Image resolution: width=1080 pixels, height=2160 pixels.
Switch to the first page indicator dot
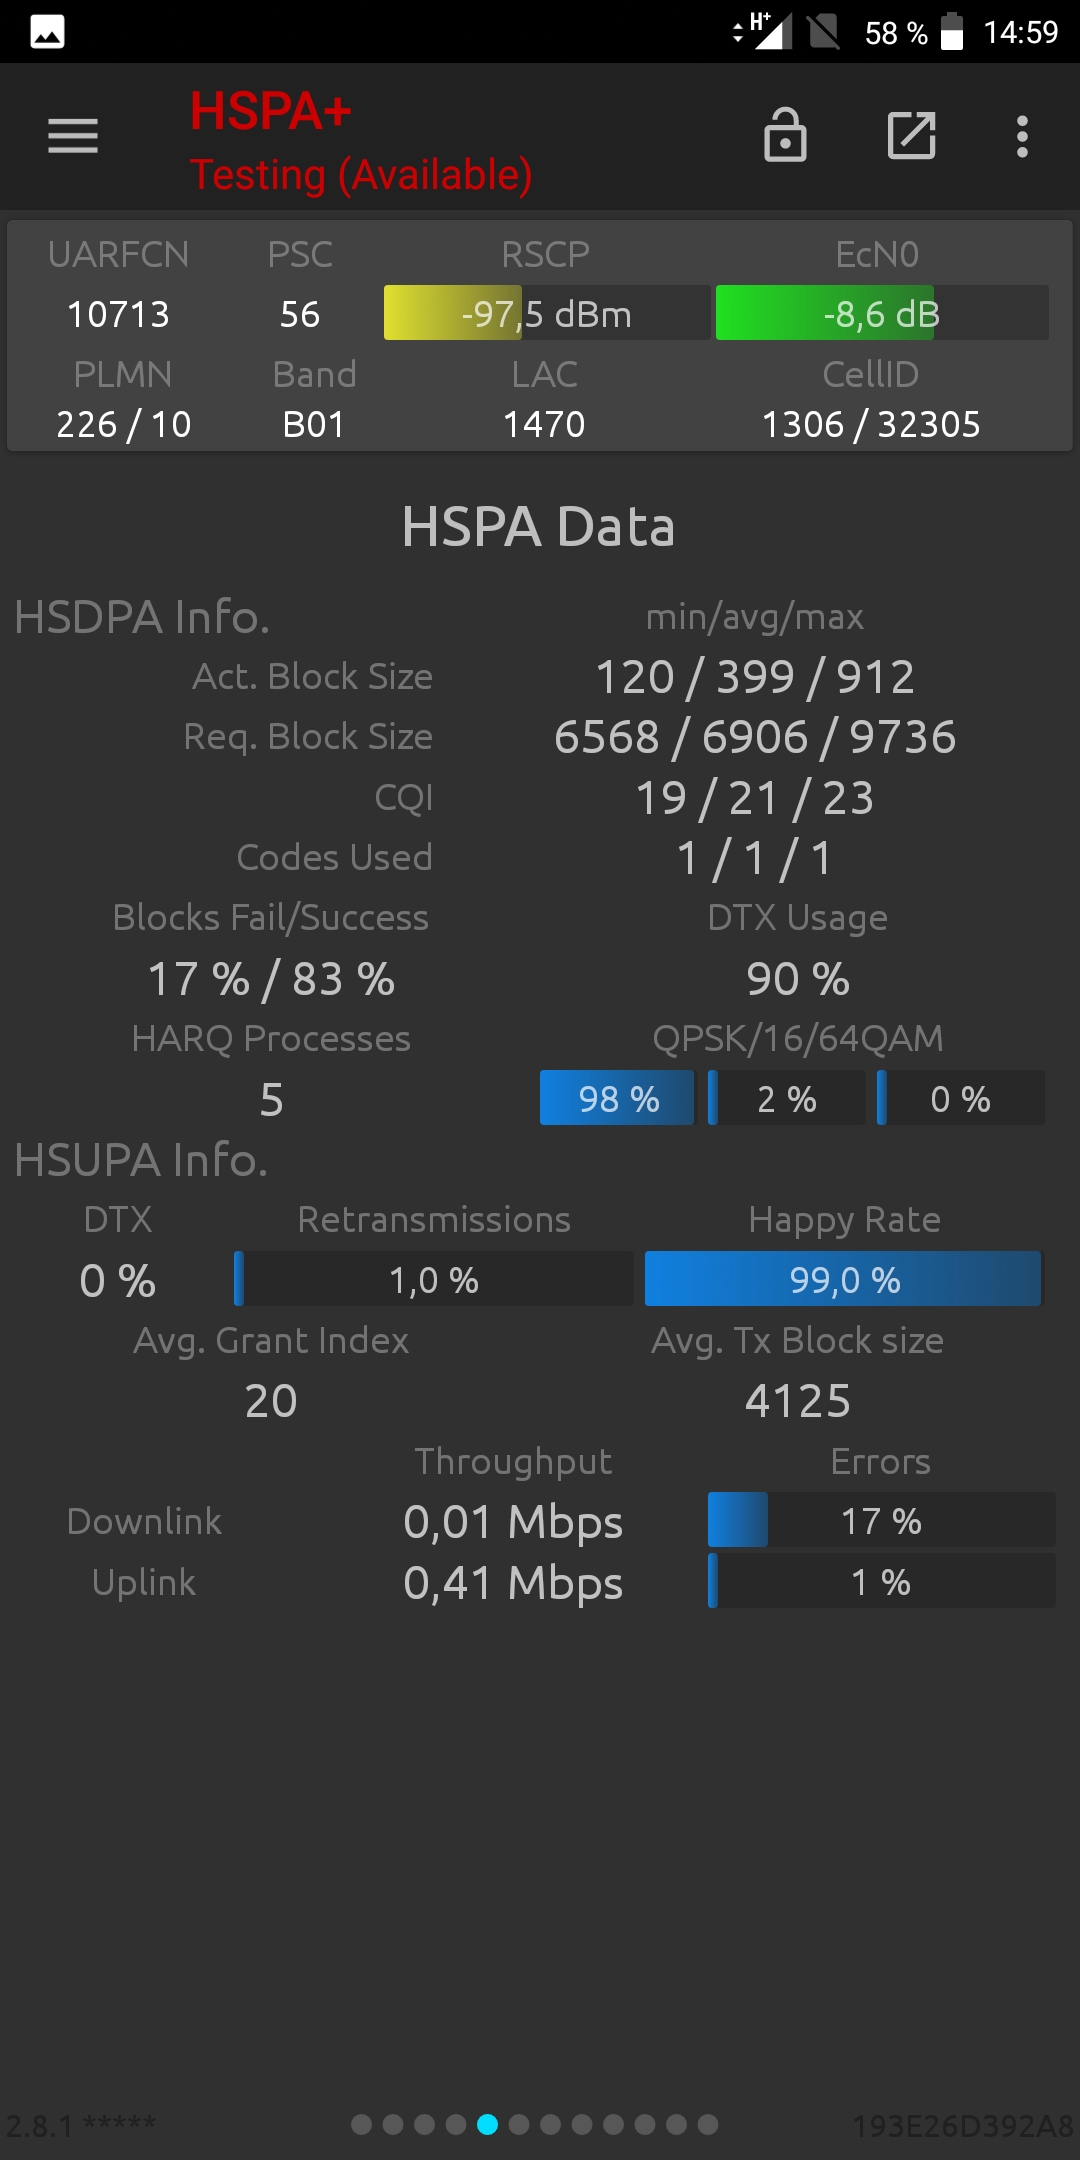(x=362, y=2124)
